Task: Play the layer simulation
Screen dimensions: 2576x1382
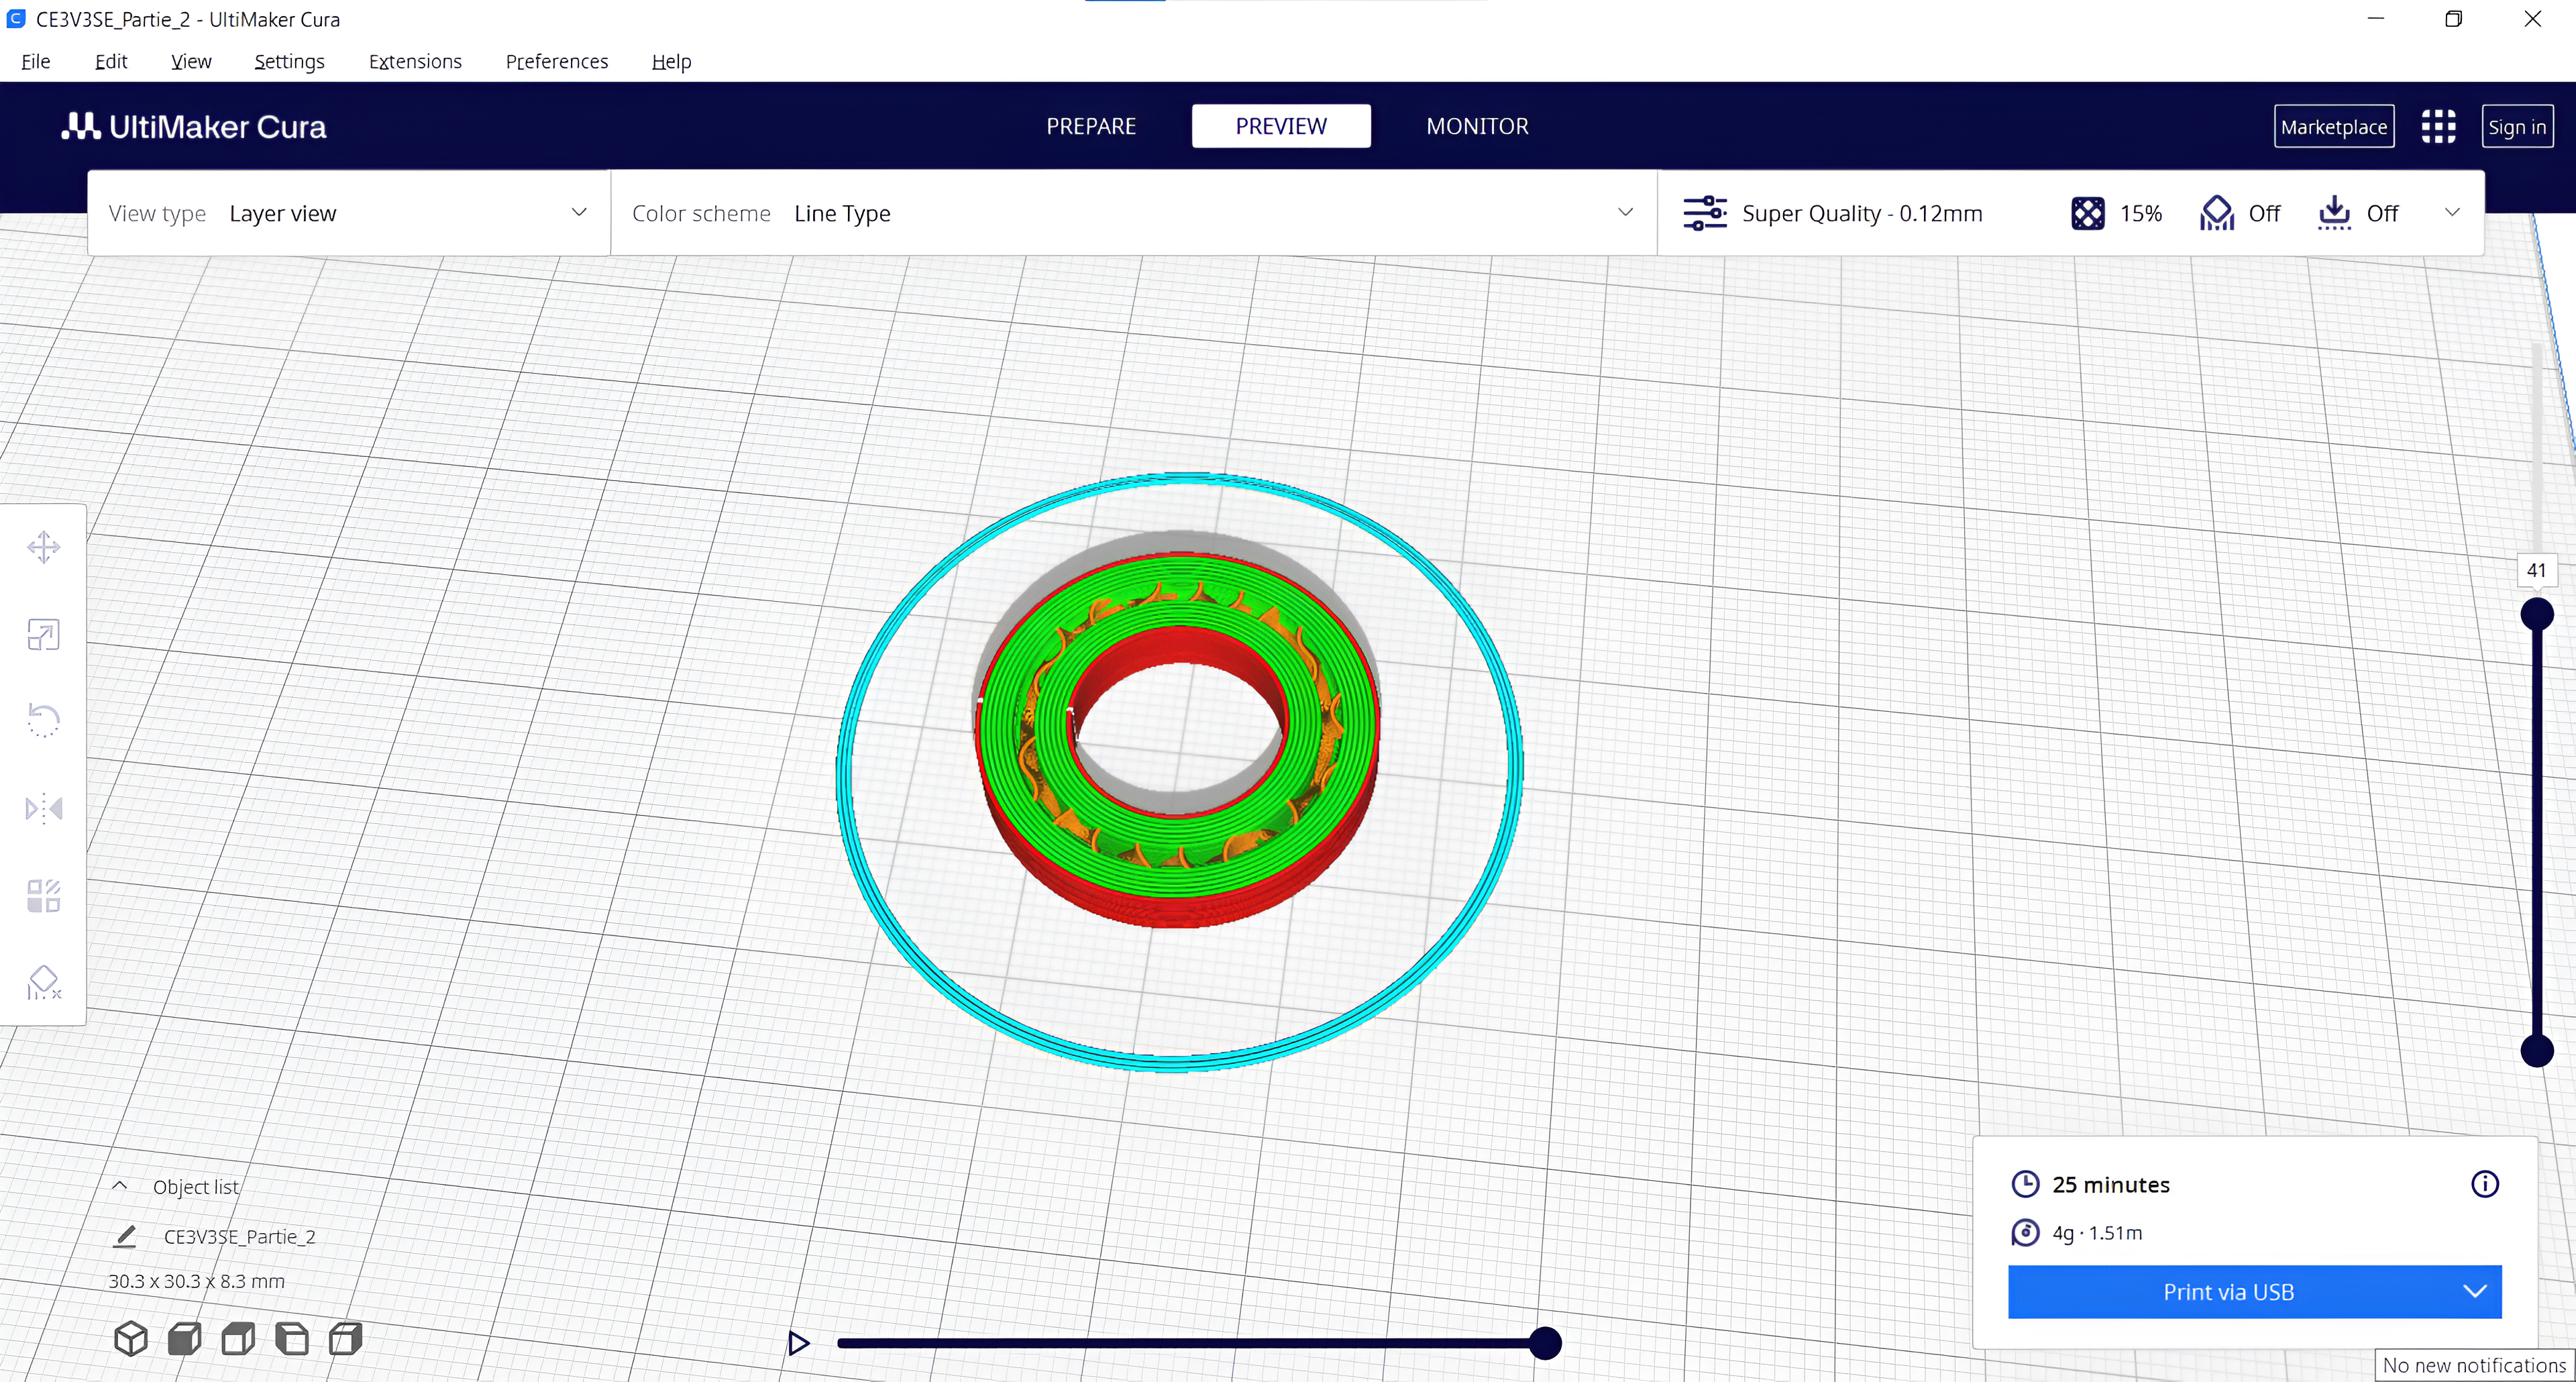Action: (798, 1343)
